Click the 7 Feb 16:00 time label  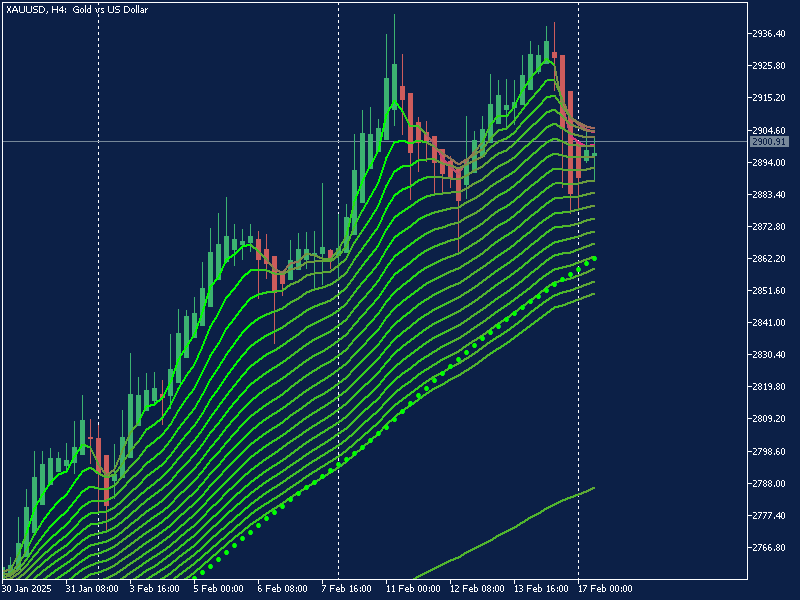pos(347,589)
